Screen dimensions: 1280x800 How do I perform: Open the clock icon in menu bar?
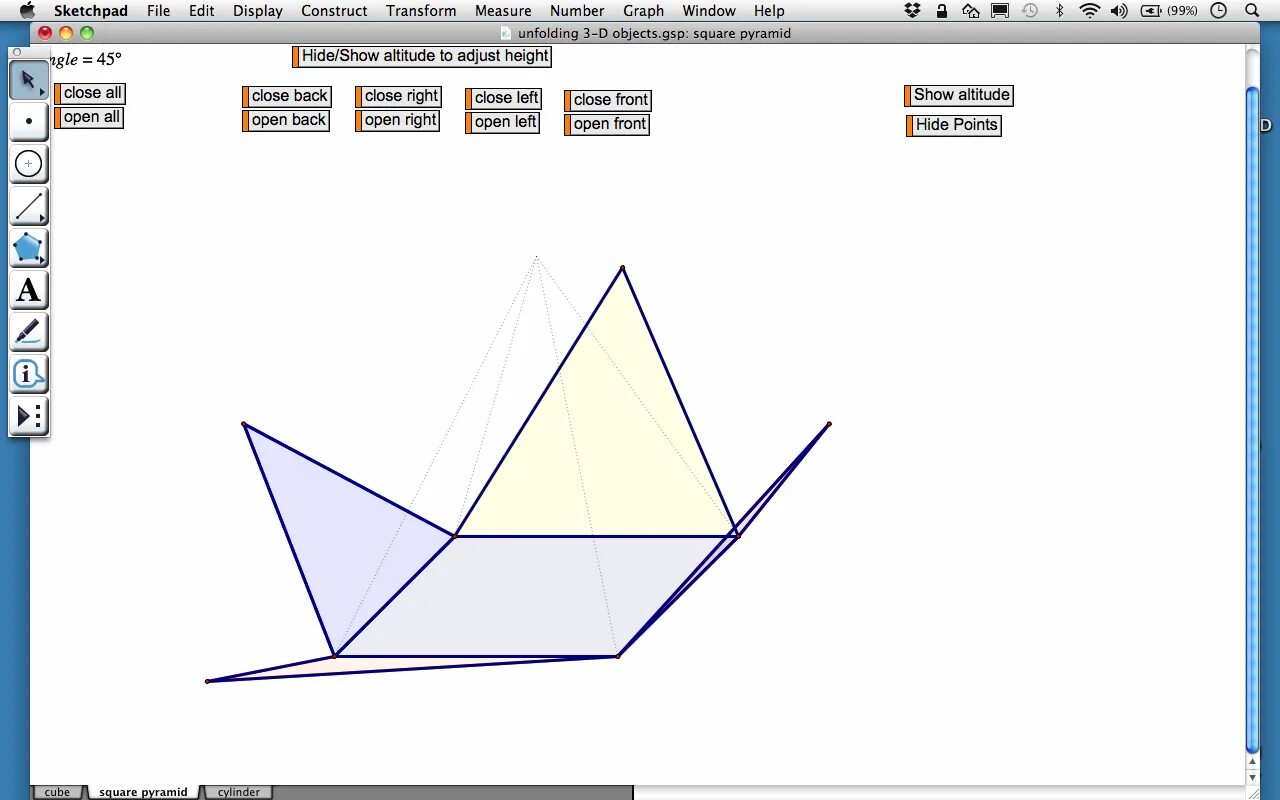(1218, 11)
